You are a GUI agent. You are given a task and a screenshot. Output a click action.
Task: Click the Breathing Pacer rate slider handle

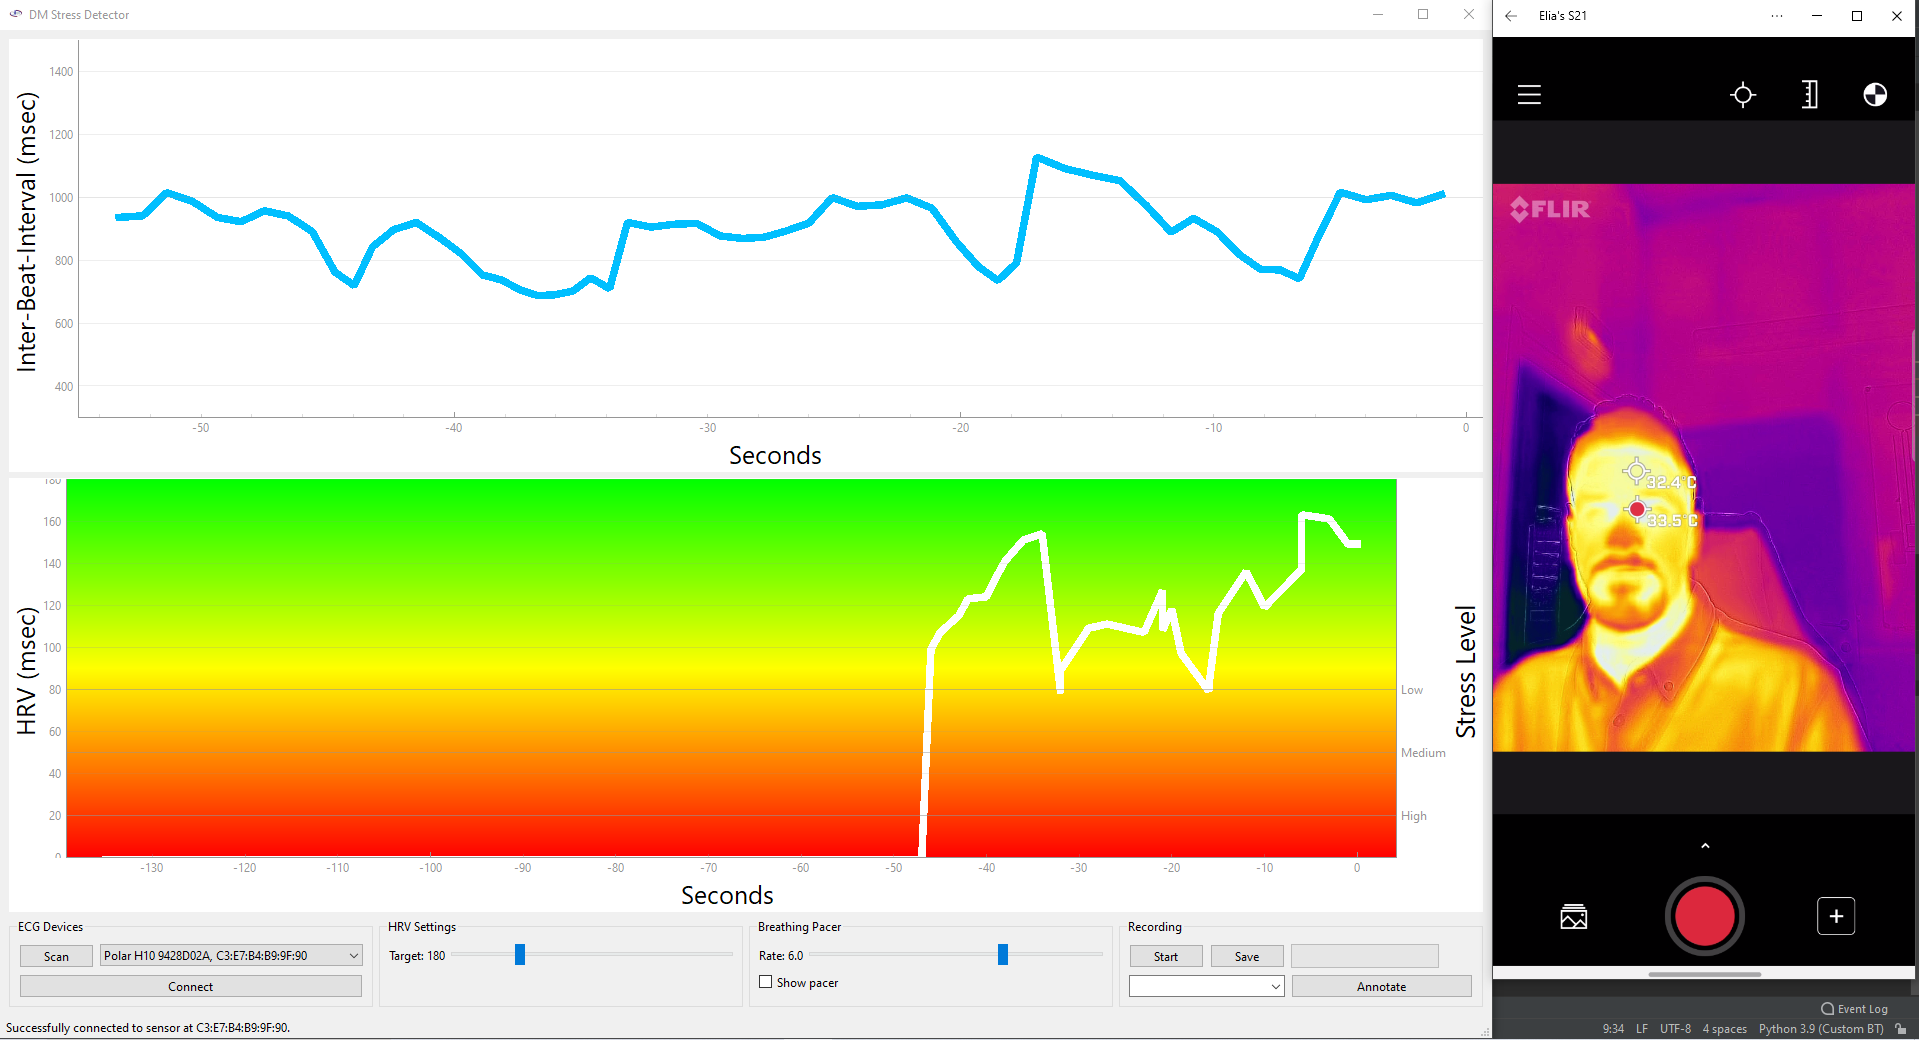[1002, 955]
